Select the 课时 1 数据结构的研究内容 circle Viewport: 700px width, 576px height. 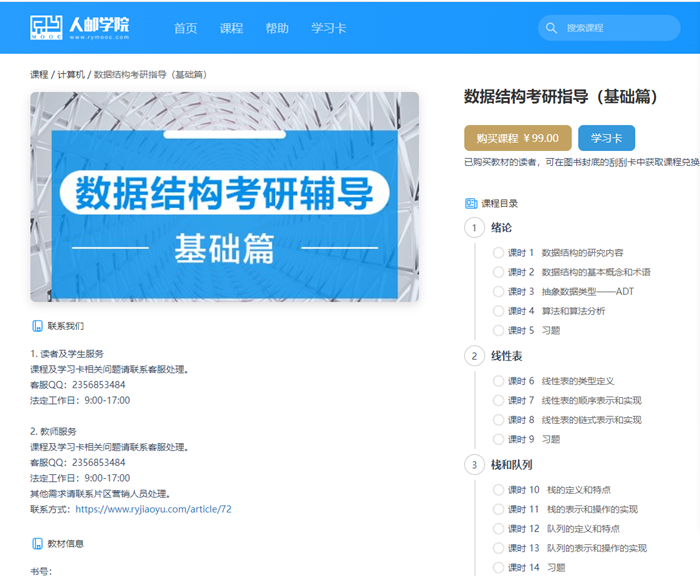tap(498, 253)
